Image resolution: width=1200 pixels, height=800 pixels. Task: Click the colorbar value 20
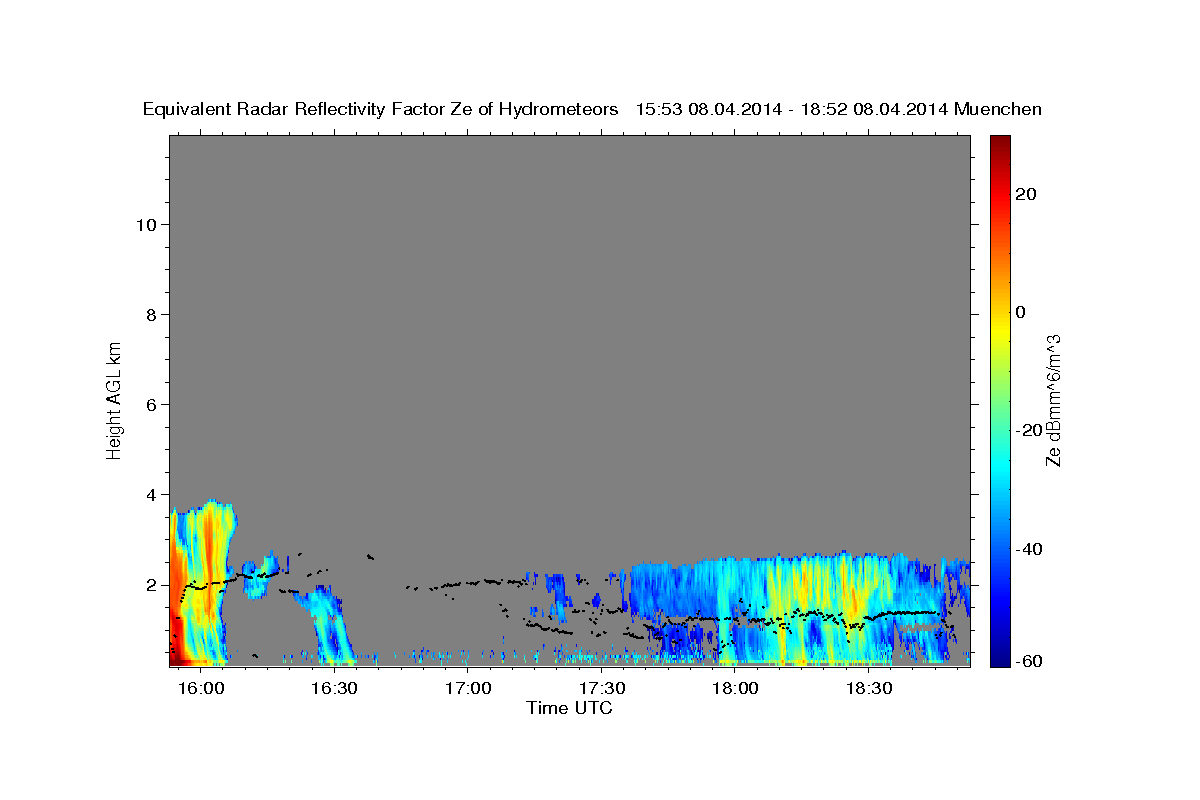point(1024,194)
